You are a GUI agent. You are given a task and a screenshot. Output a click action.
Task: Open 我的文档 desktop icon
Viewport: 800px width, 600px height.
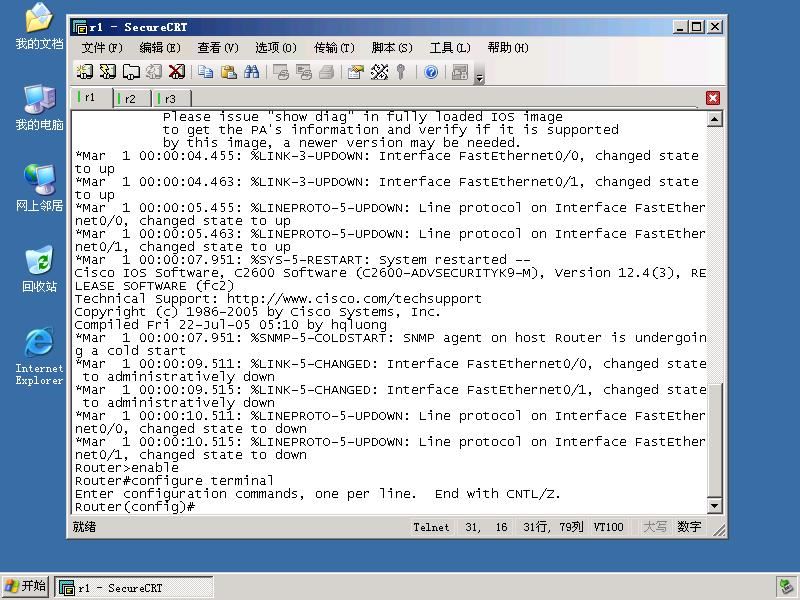[x=39, y=26]
